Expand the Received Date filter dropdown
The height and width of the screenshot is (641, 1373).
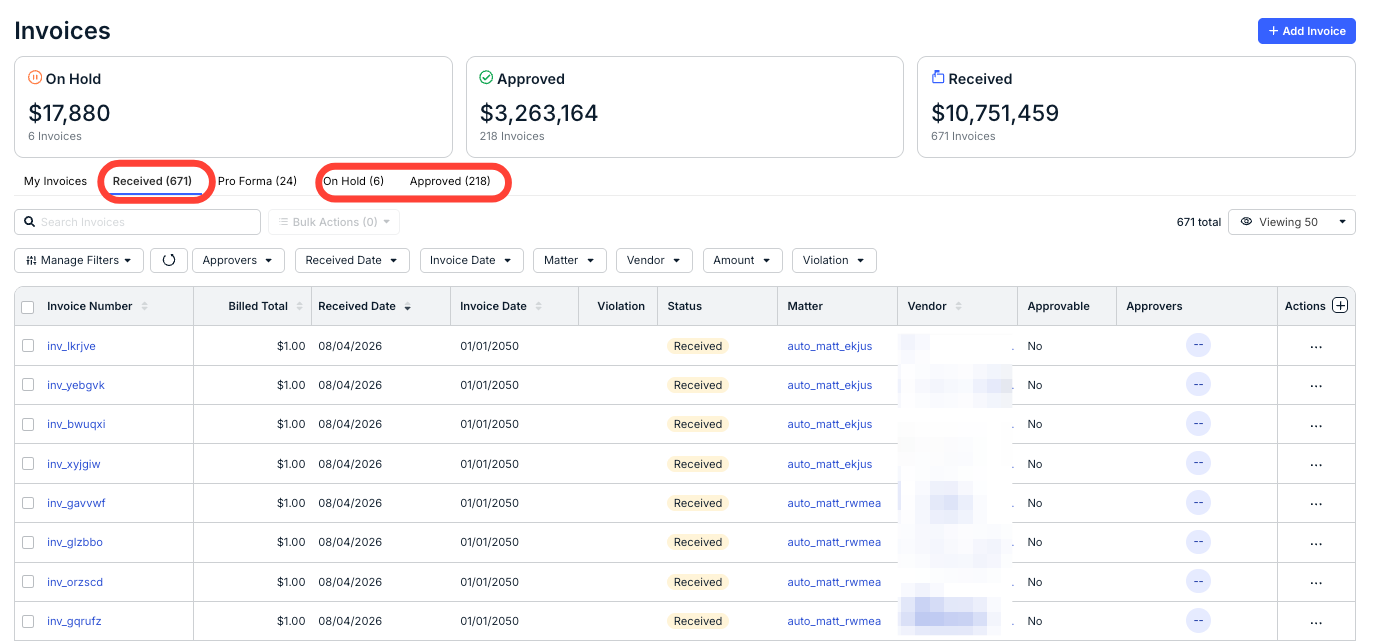coord(352,260)
